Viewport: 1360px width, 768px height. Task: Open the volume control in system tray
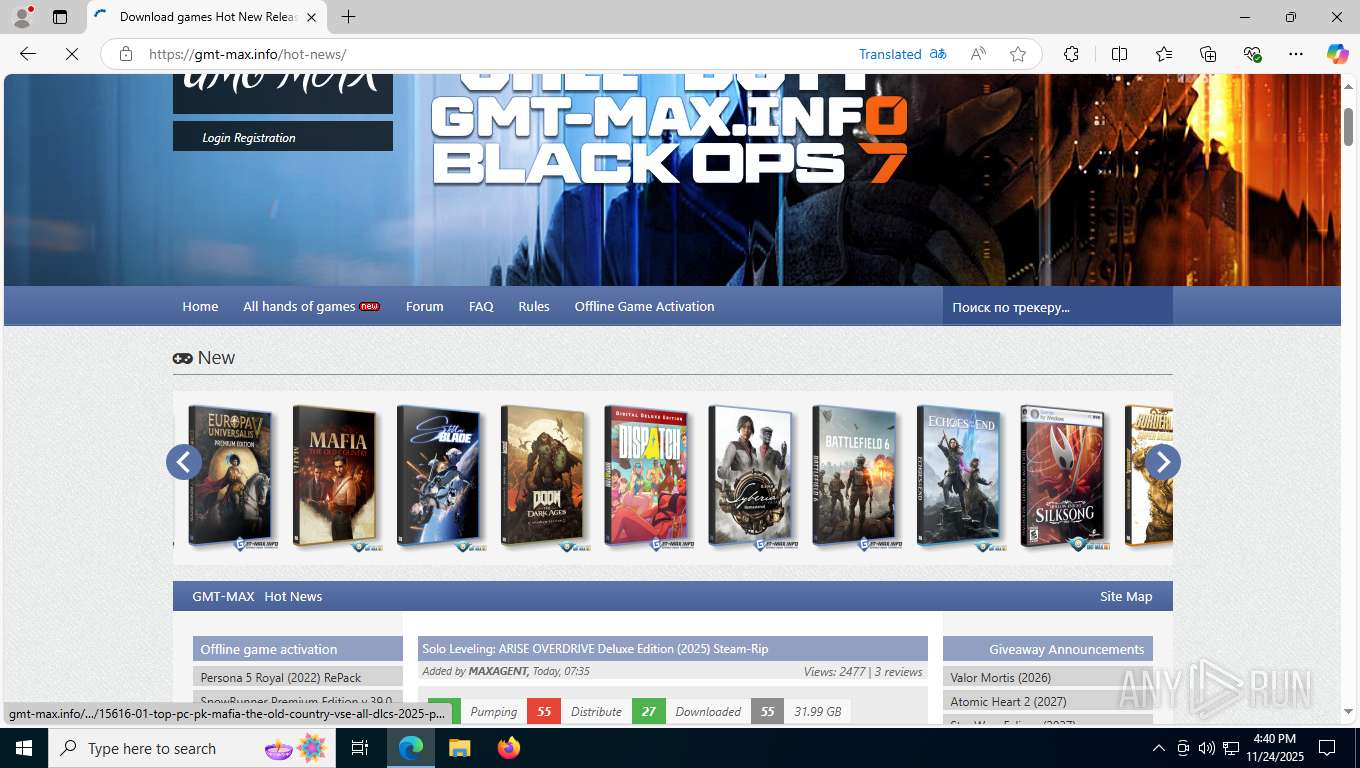[x=1207, y=748]
